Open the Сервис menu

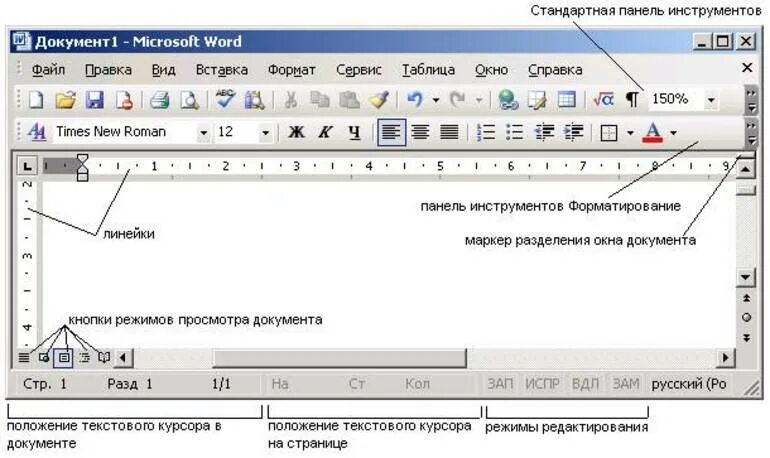358,70
